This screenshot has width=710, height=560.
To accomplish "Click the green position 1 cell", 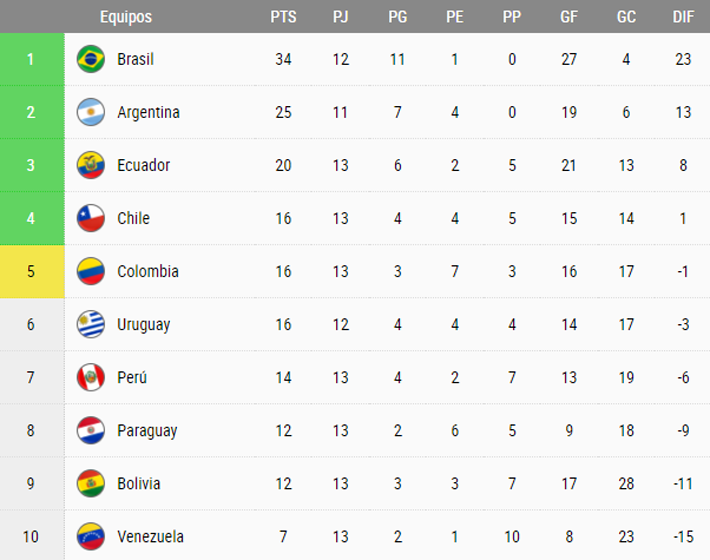I will click(x=31, y=59).
